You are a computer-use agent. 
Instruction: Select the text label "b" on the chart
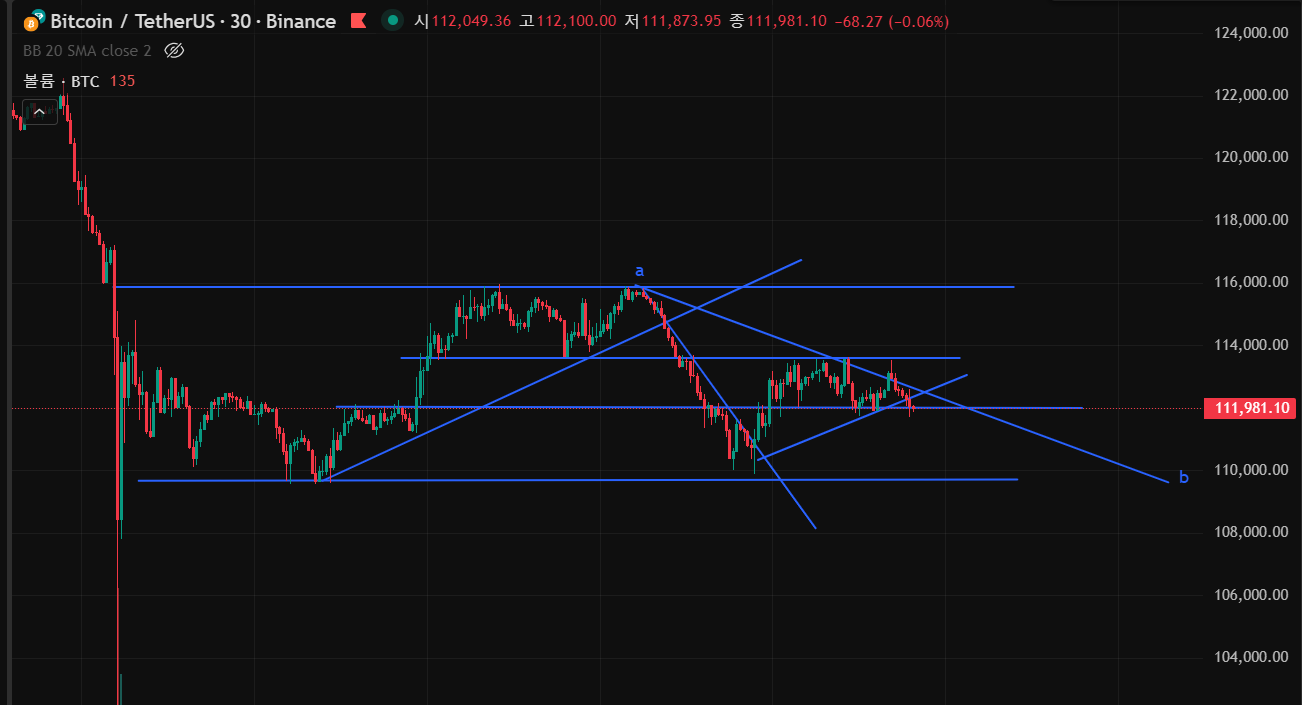point(1184,478)
